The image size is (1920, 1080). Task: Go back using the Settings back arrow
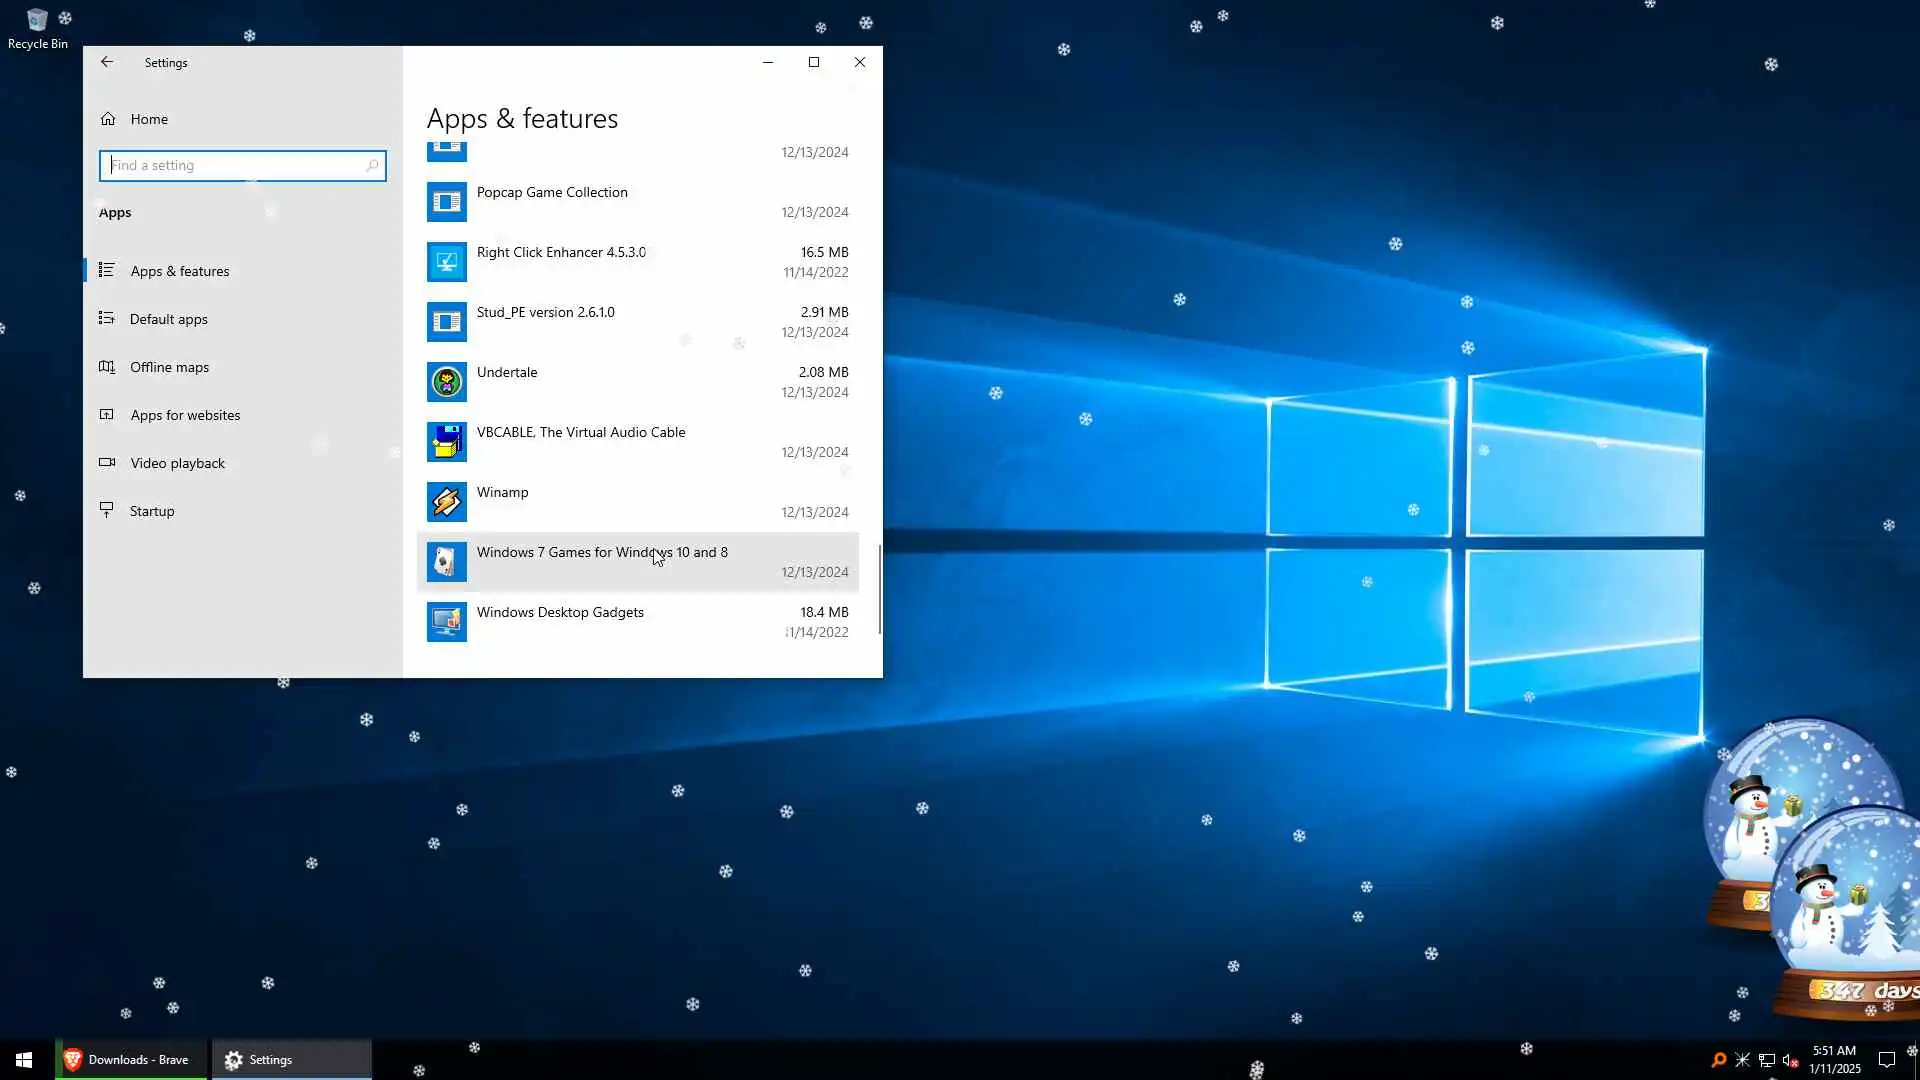coord(107,62)
